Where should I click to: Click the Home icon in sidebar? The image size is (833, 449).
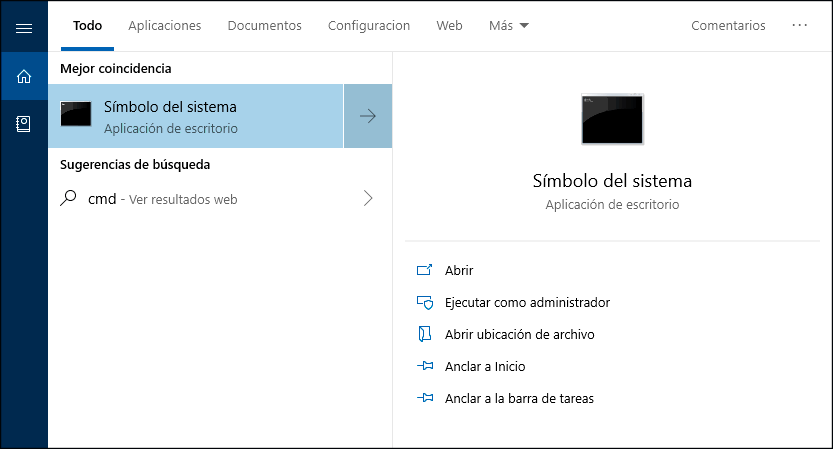(24, 76)
